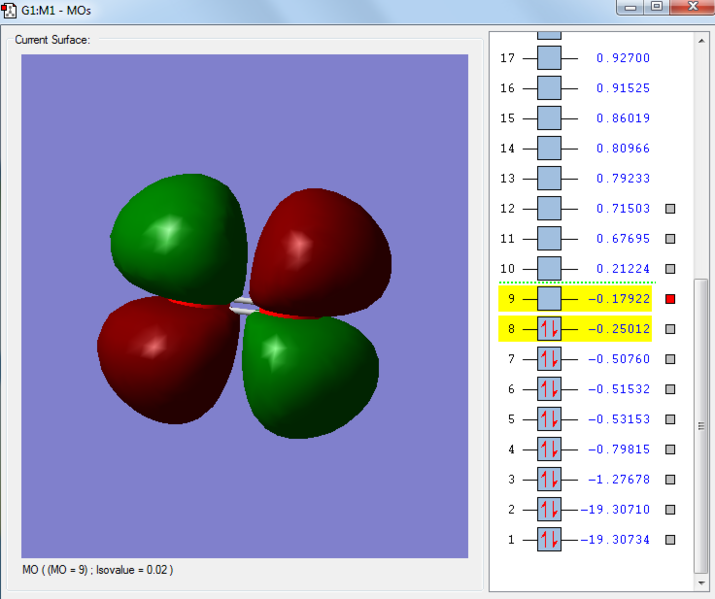This screenshot has height=599, width=715.
Task: Click energy value -19.30734
Action: [615, 540]
